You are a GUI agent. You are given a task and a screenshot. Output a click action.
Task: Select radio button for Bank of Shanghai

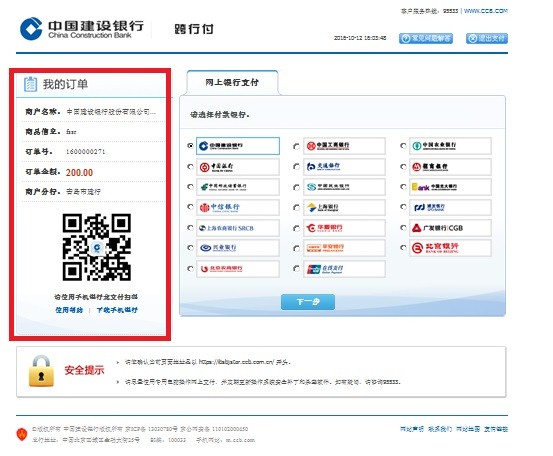click(297, 207)
